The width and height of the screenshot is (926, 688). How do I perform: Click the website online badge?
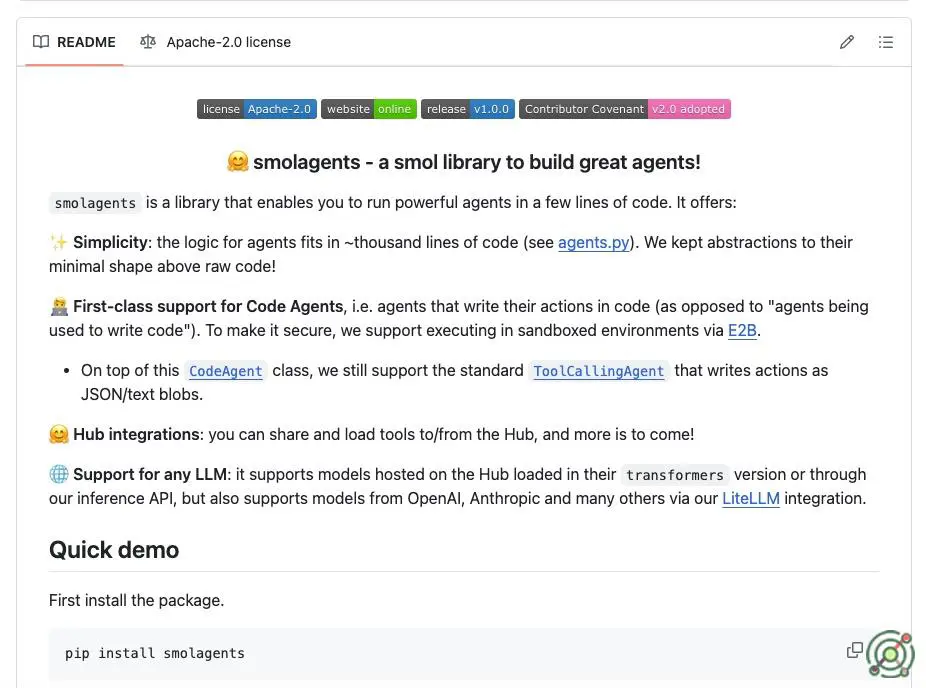coord(369,109)
